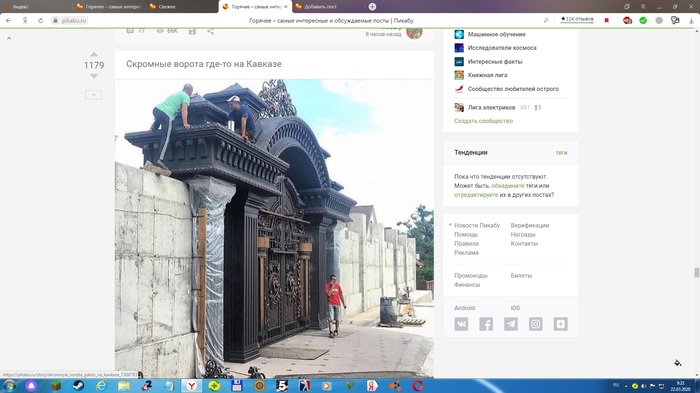Upvote the Caucasus gates post
The image size is (700, 393).
[94, 54]
